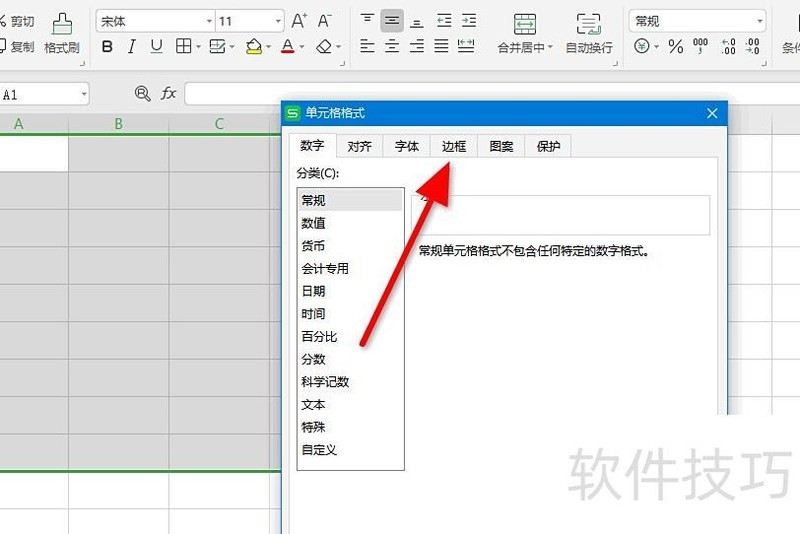Toggle Italic formatting

[132, 47]
